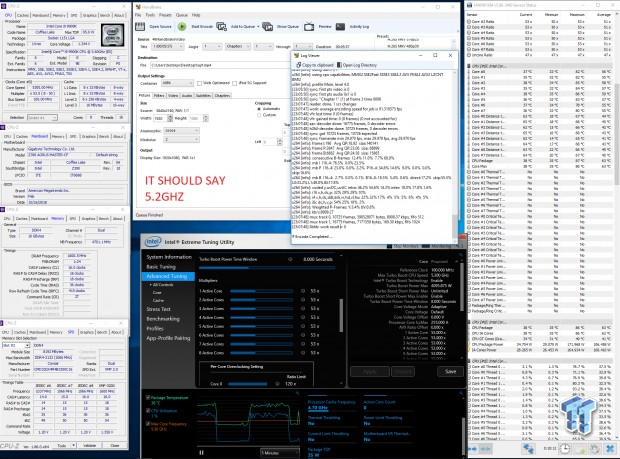Click info icon beside Turbo Boost Power Time Window
620x459 pixels.
click(290, 259)
